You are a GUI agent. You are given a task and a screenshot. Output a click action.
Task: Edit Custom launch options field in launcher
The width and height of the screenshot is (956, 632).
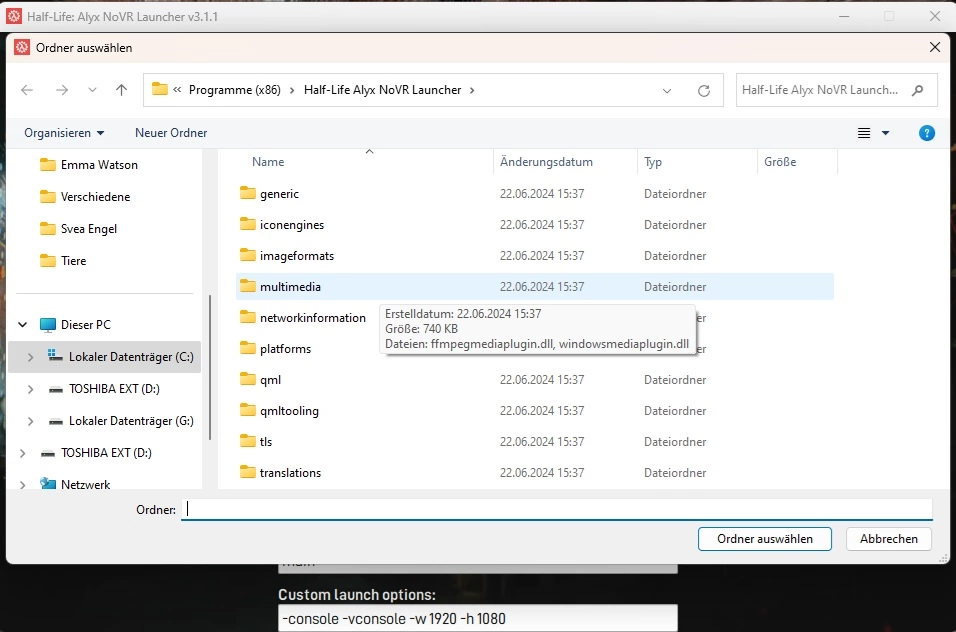click(477, 619)
